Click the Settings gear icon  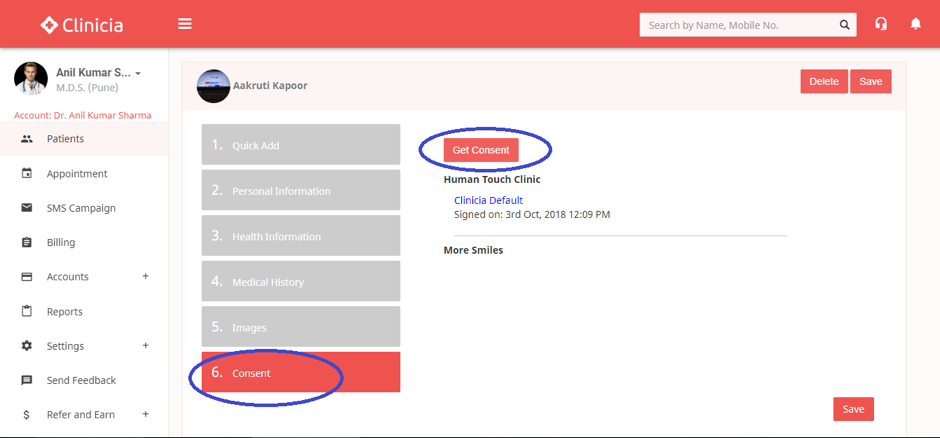click(27, 346)
